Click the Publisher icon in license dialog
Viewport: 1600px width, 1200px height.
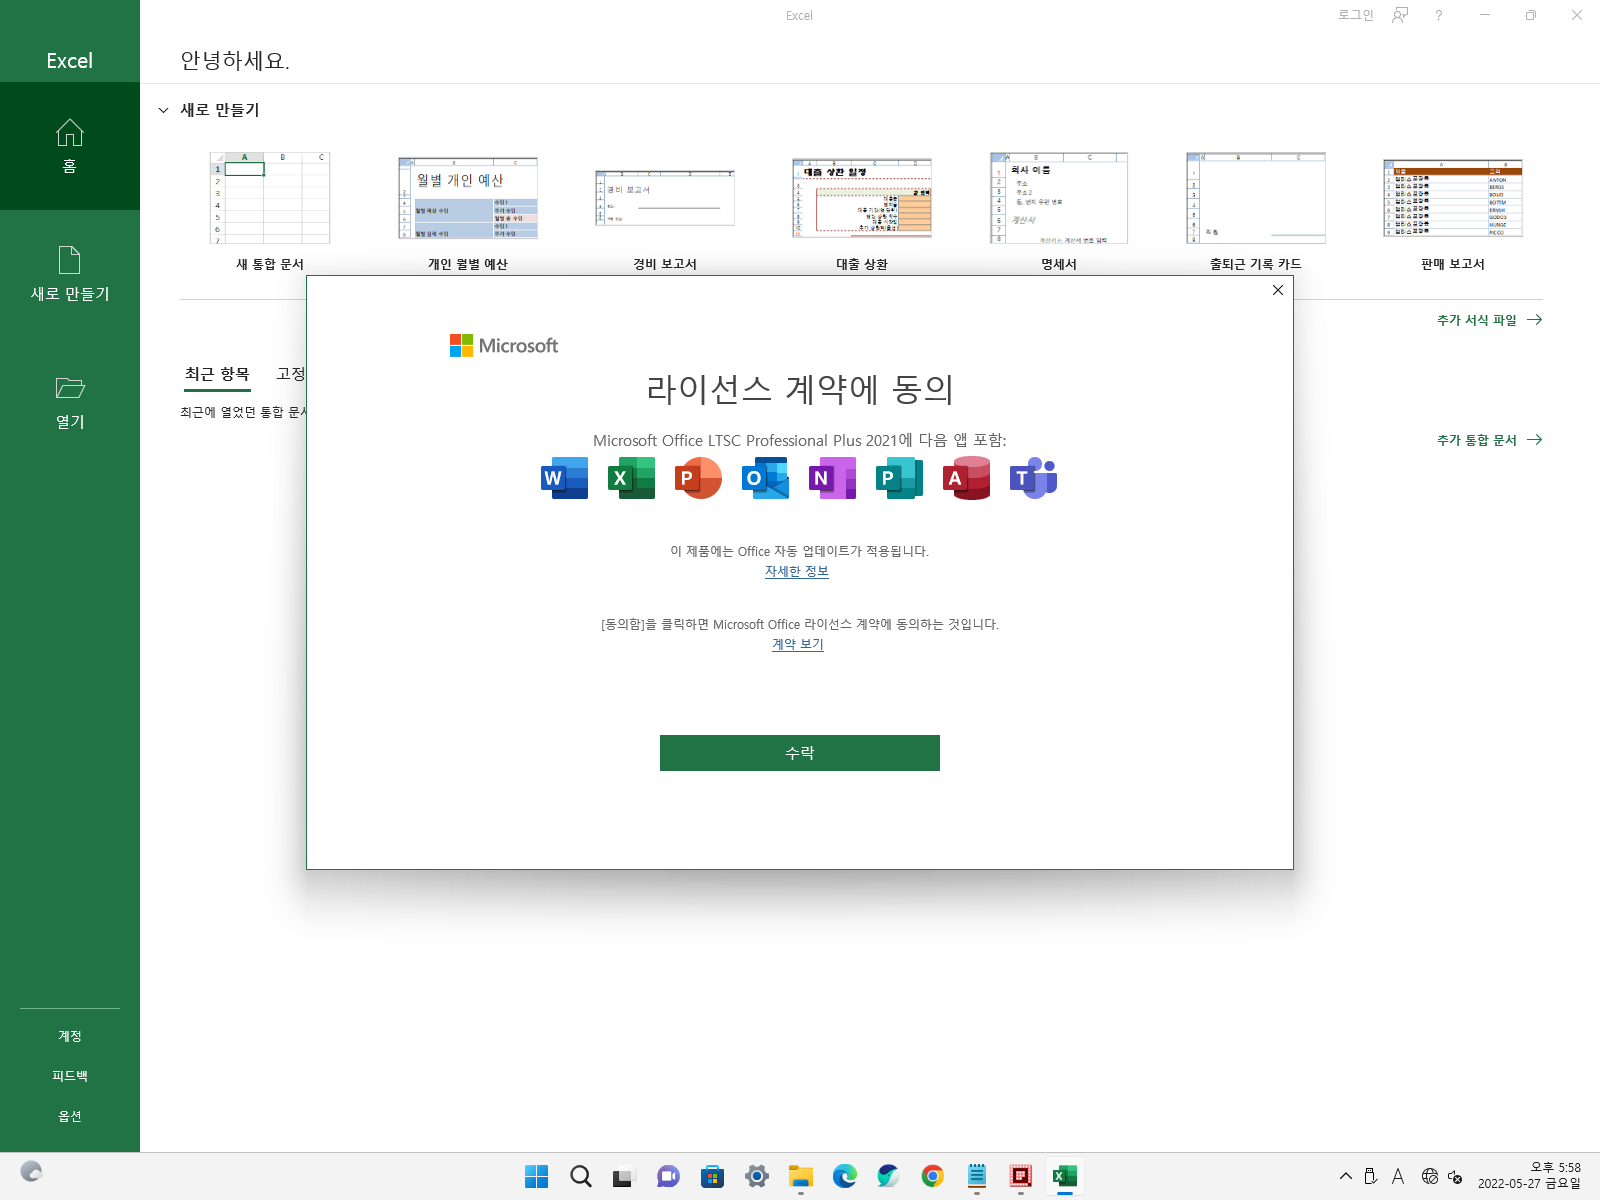[899, 478]
